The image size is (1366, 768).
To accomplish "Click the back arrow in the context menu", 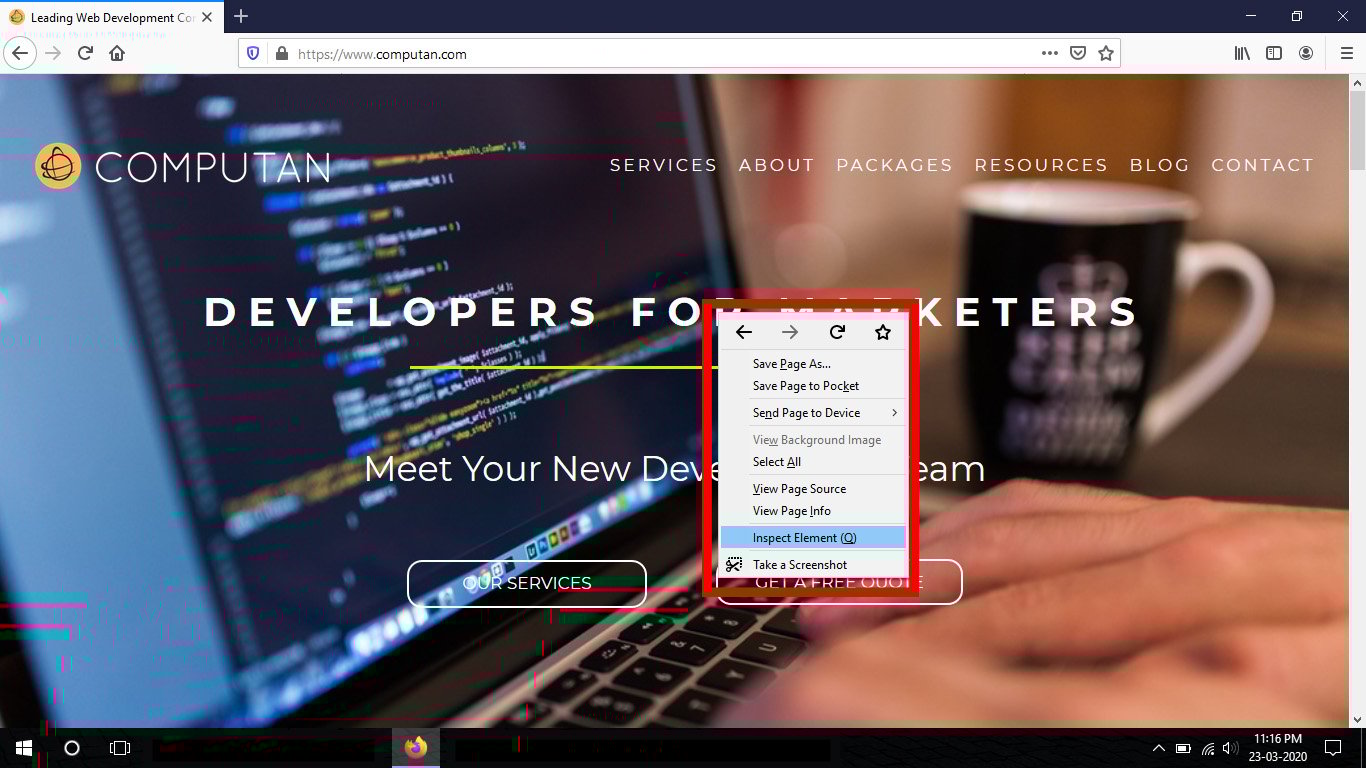I will (743, 331).
